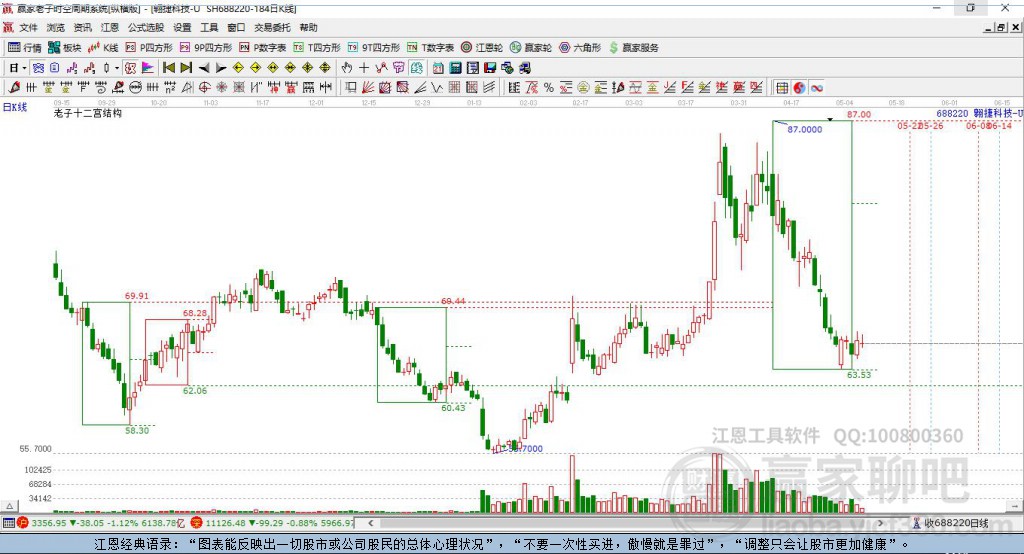
Task: Click the 69.91 price label
Action: coord(136,296)
